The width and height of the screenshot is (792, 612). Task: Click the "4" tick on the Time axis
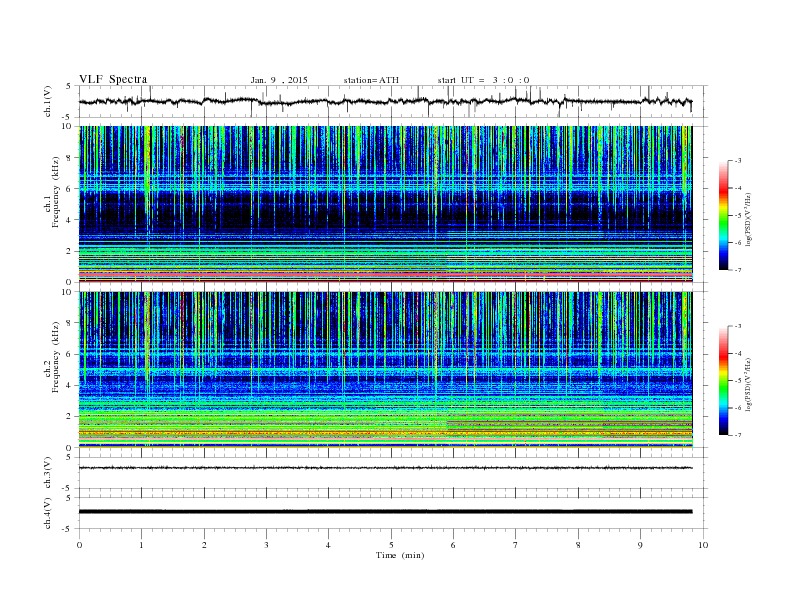(x=329, y=545)
